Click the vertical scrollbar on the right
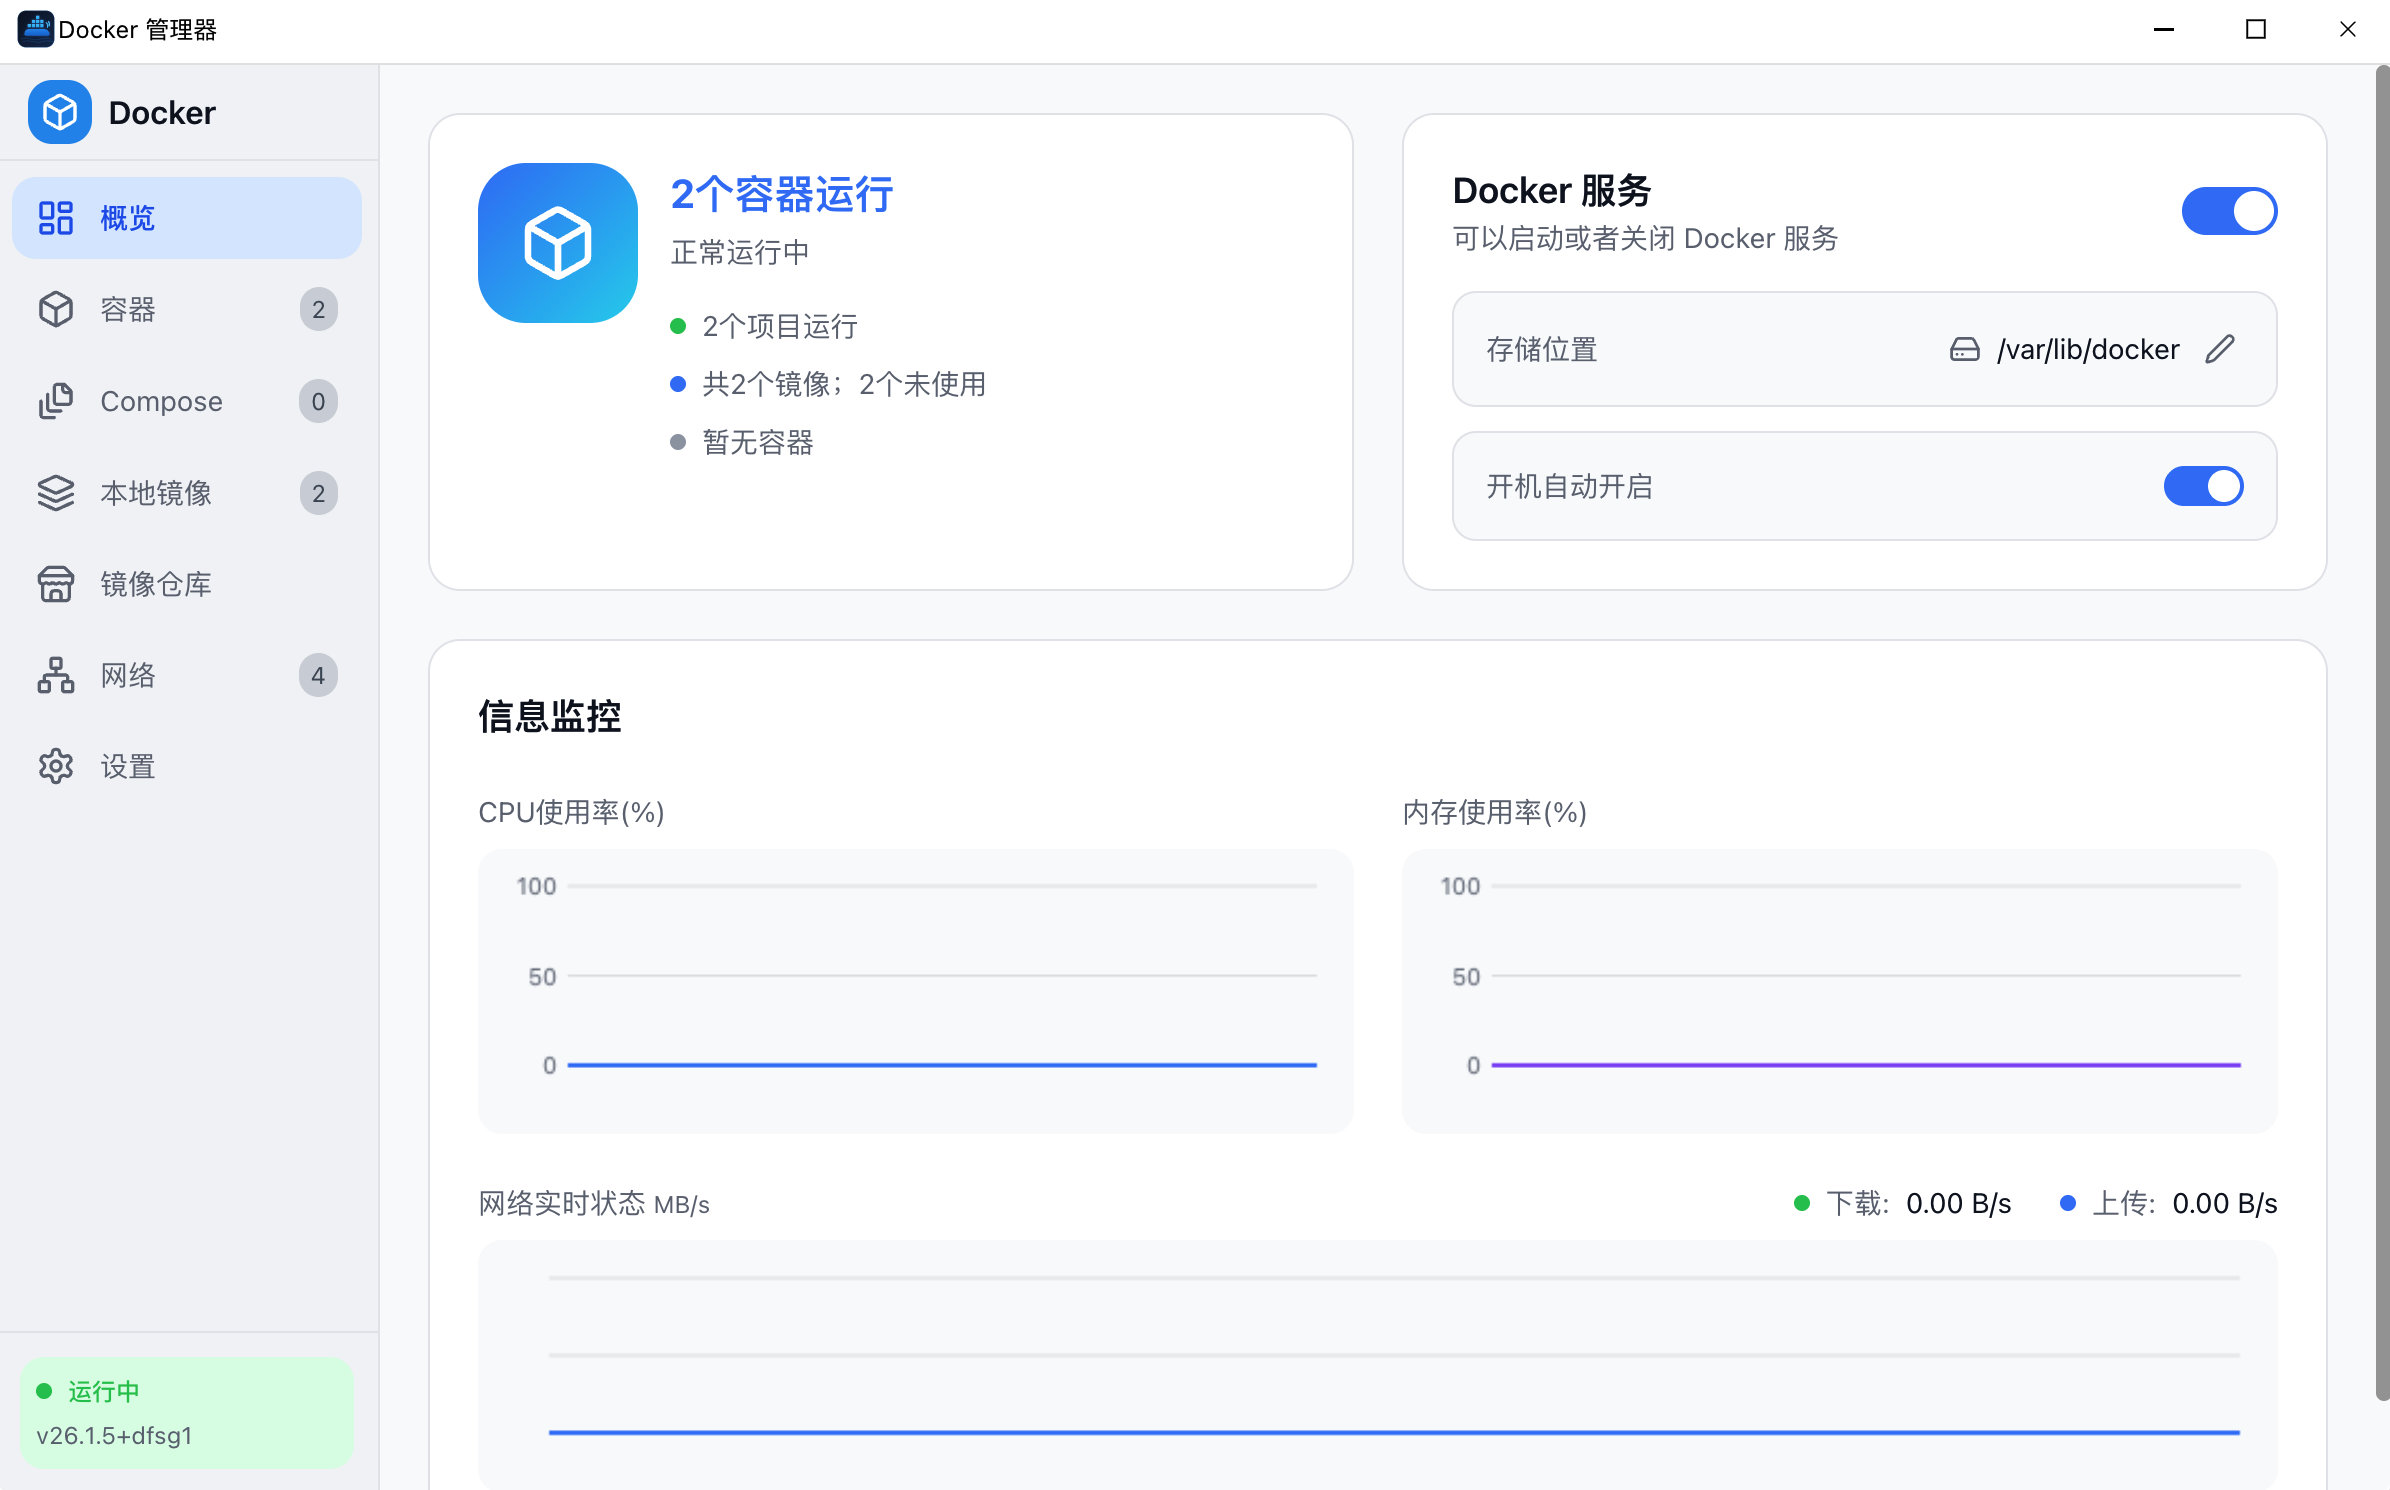 click(2382, 735)
